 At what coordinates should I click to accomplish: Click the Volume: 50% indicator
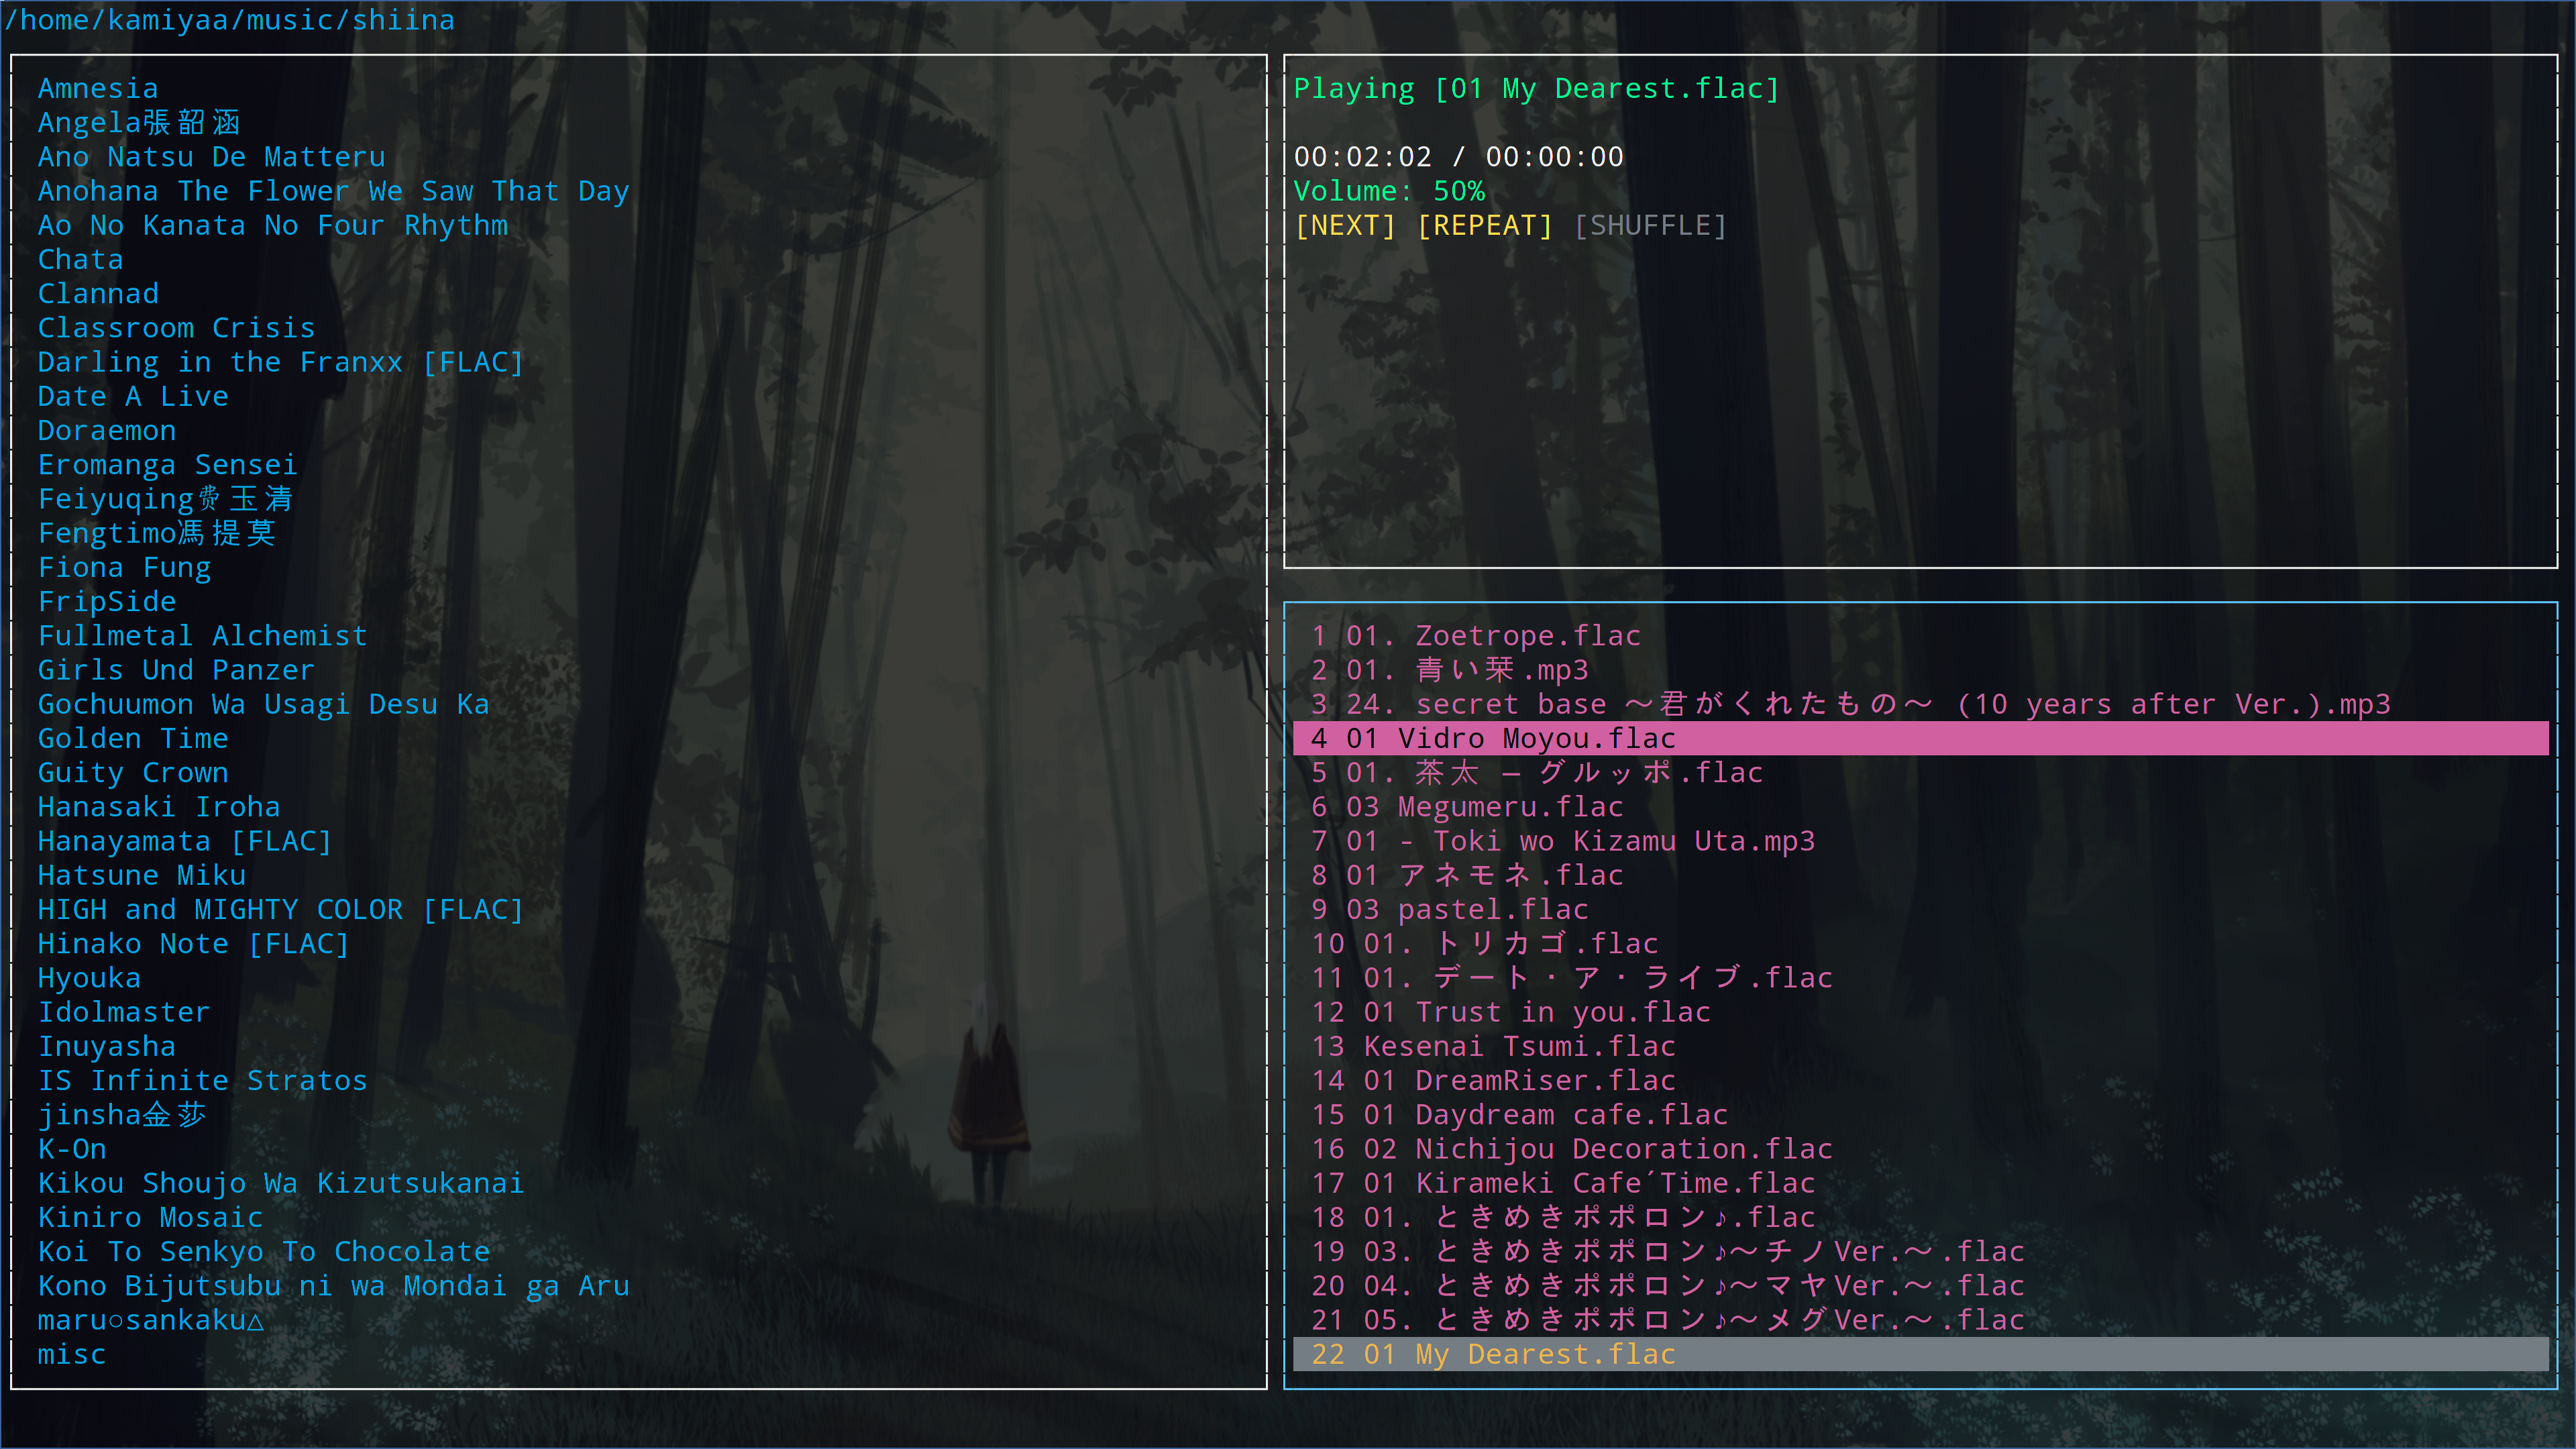[1388, 191]
